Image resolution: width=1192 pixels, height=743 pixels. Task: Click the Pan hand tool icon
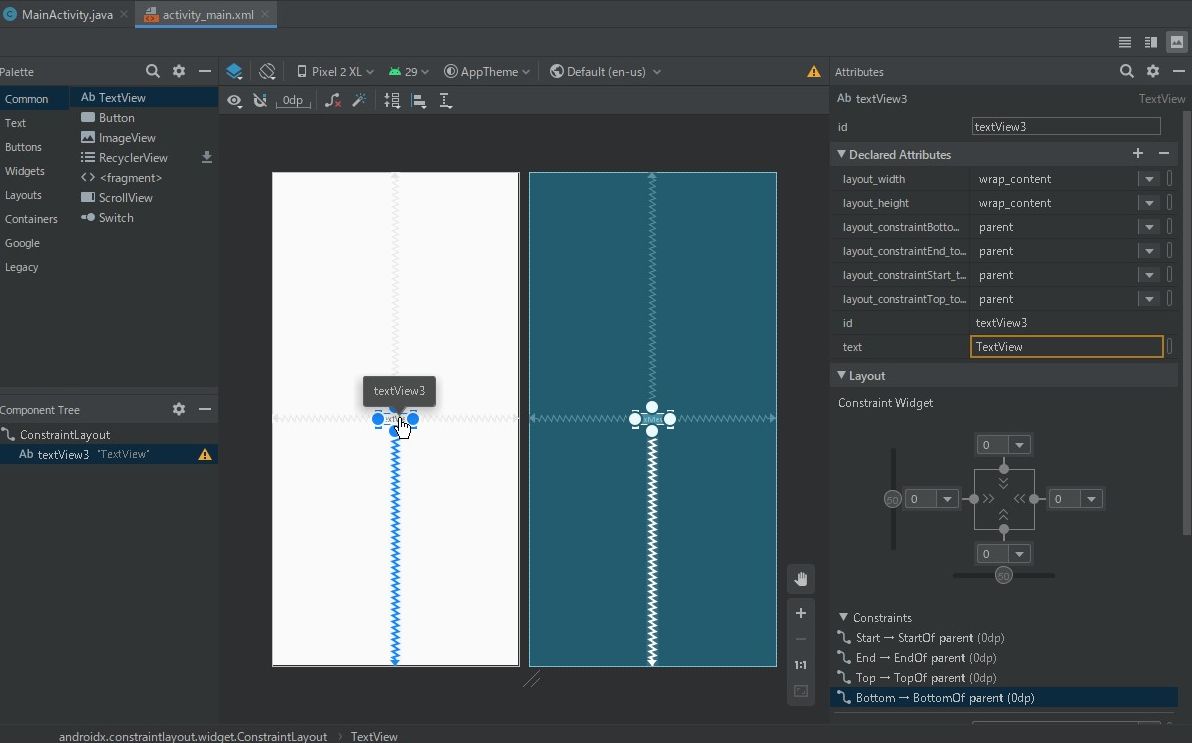[x=801, y=579]
